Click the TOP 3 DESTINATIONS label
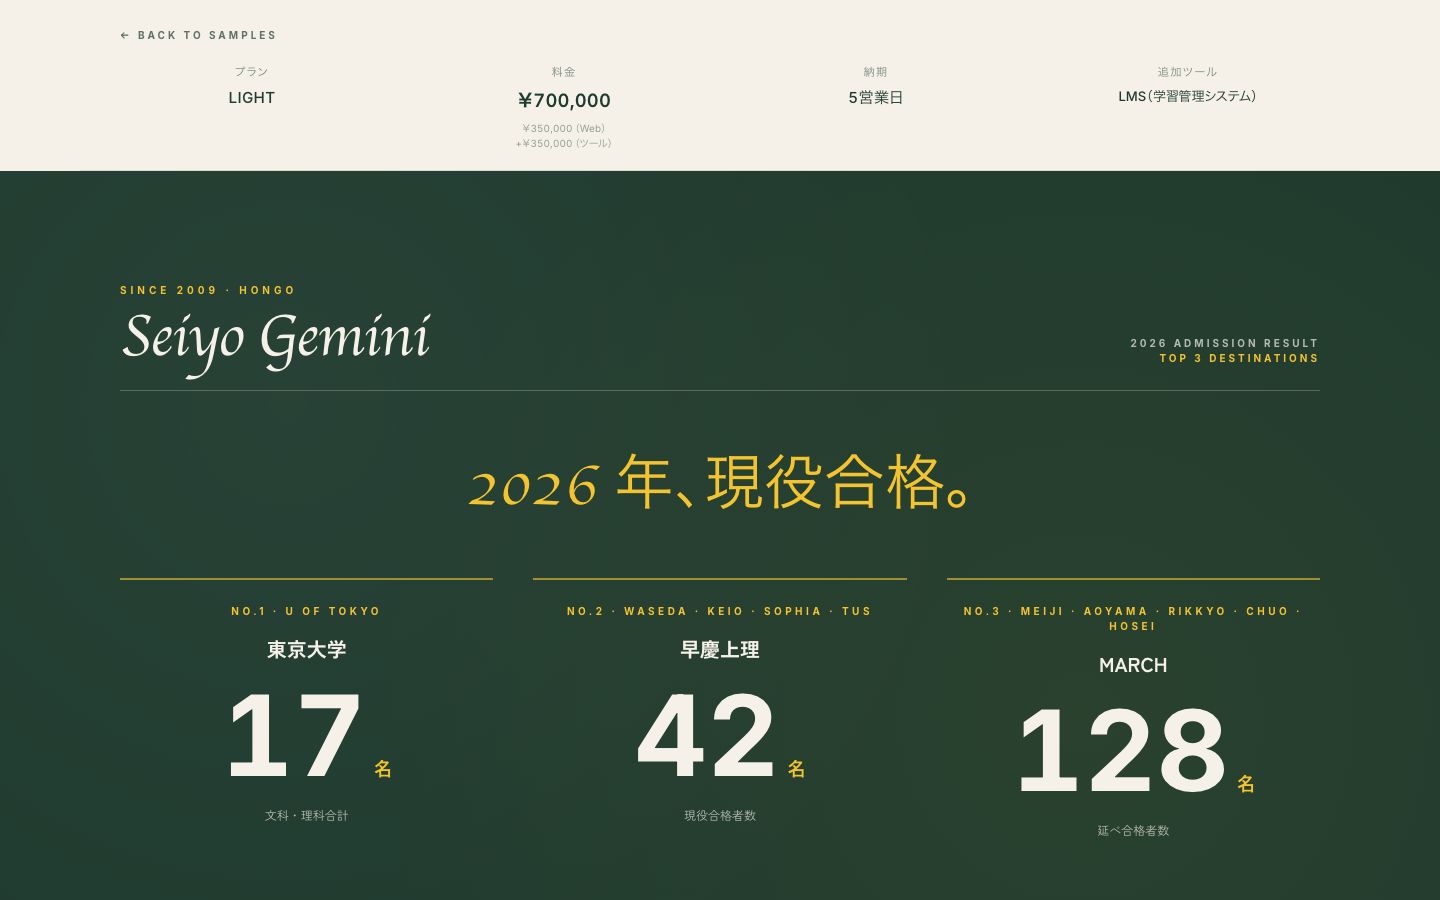 (x=1240, y=358)
